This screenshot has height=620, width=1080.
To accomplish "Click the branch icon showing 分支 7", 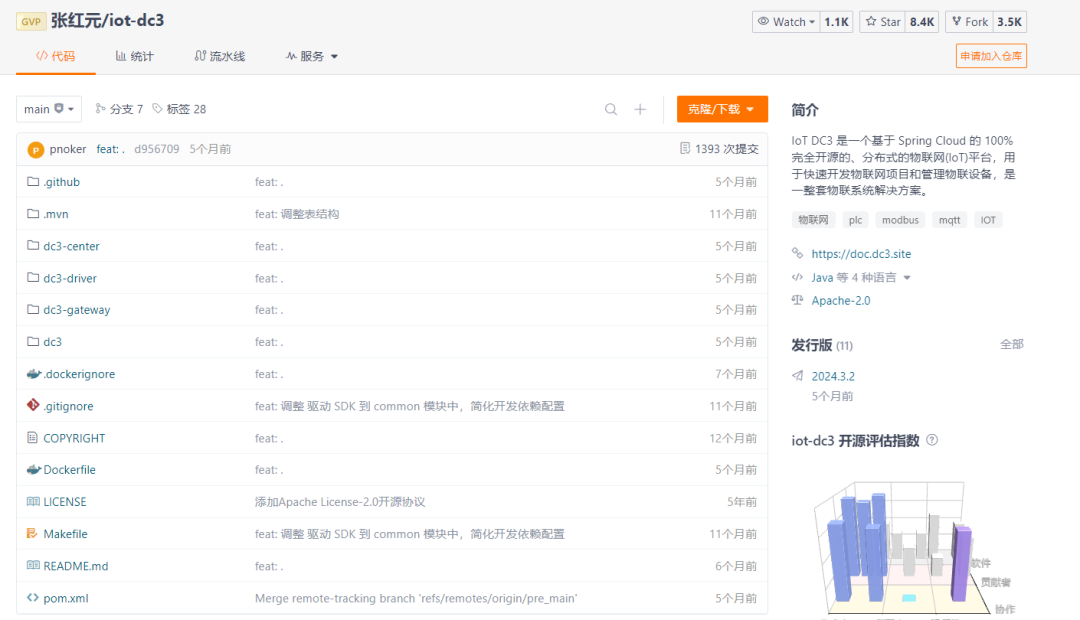I will pyautogui.click(x=100, y=109).
